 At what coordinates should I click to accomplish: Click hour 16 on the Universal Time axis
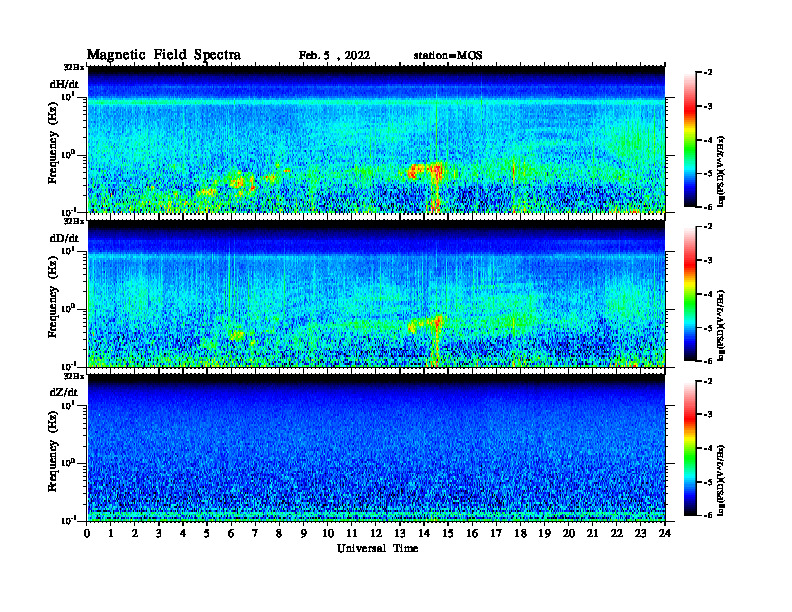pyautogui.click(x=472, y=534)
